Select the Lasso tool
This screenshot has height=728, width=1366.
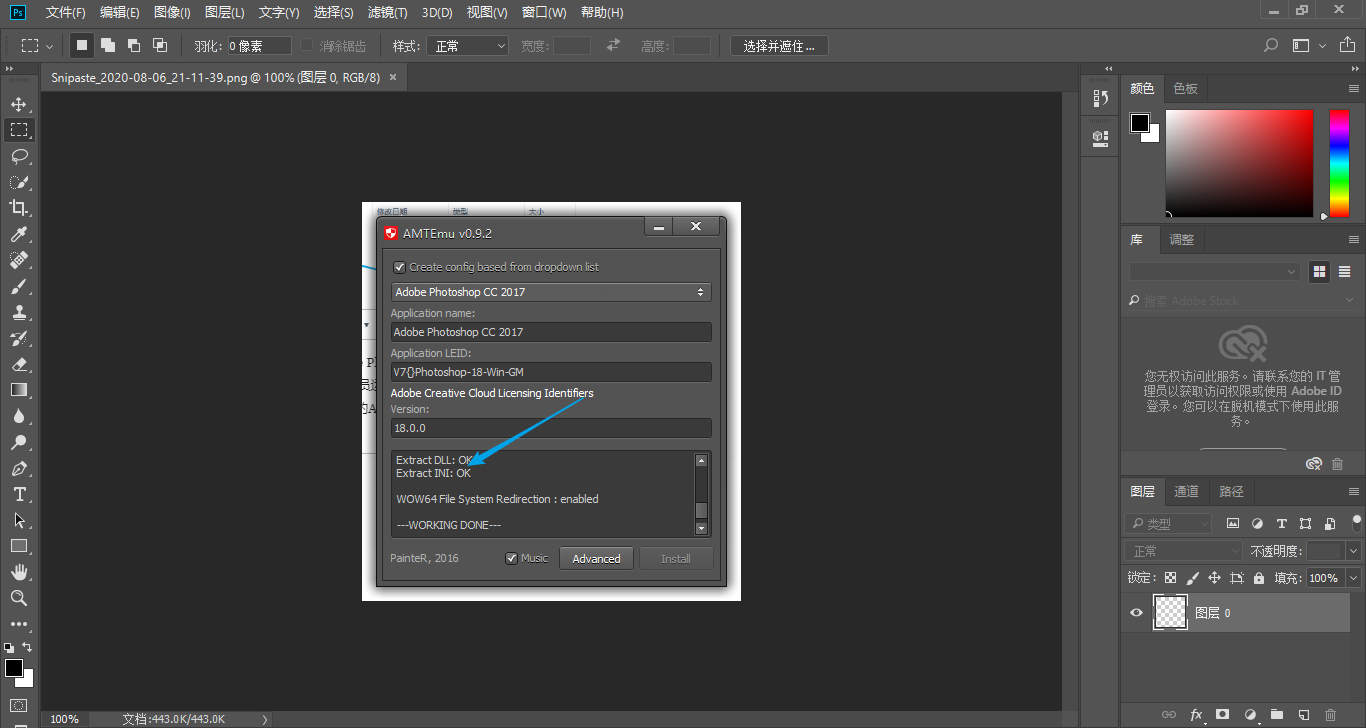click(19, 156)
